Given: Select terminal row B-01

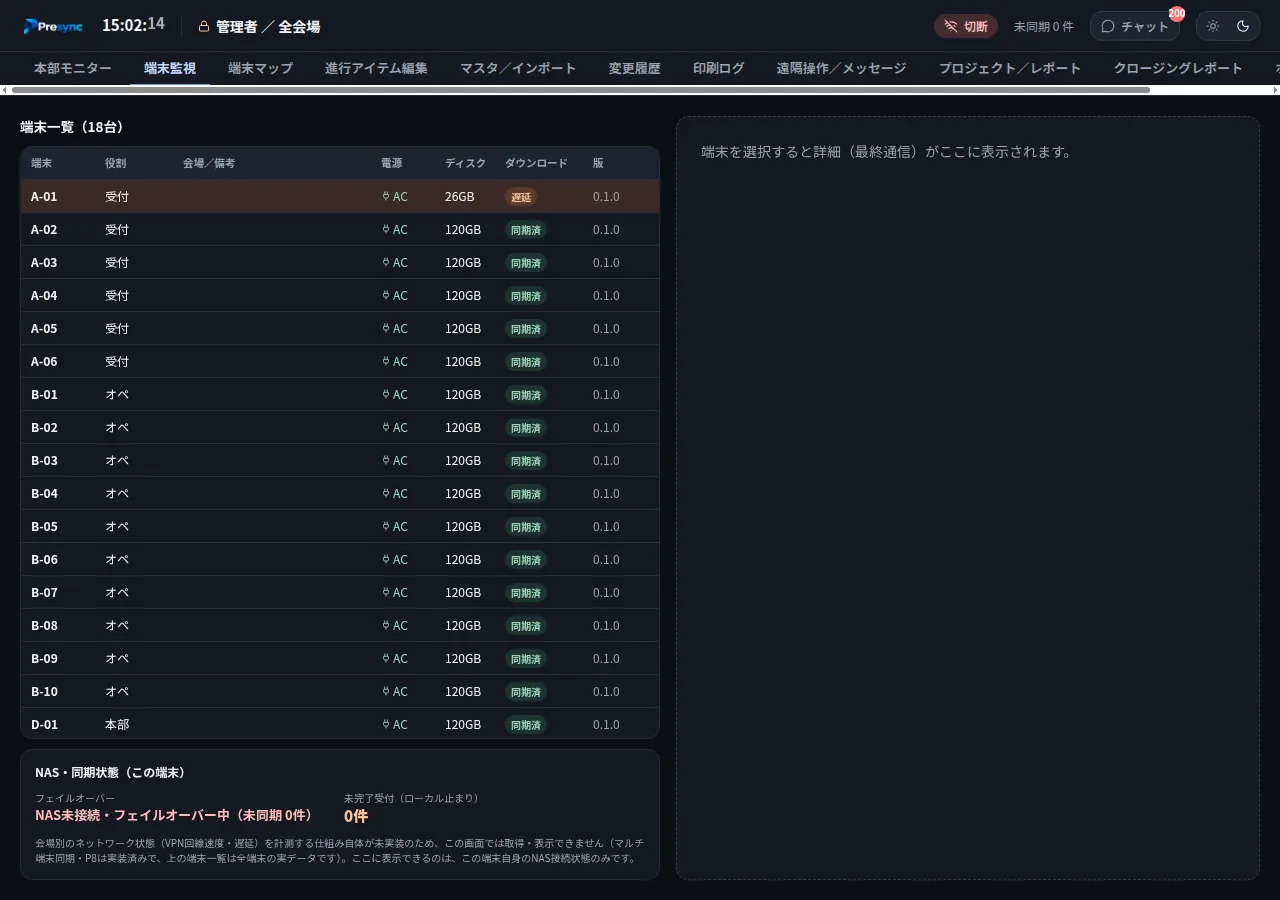Looking at the screenshot, I should pyautogui.click(x=340, y=394).
